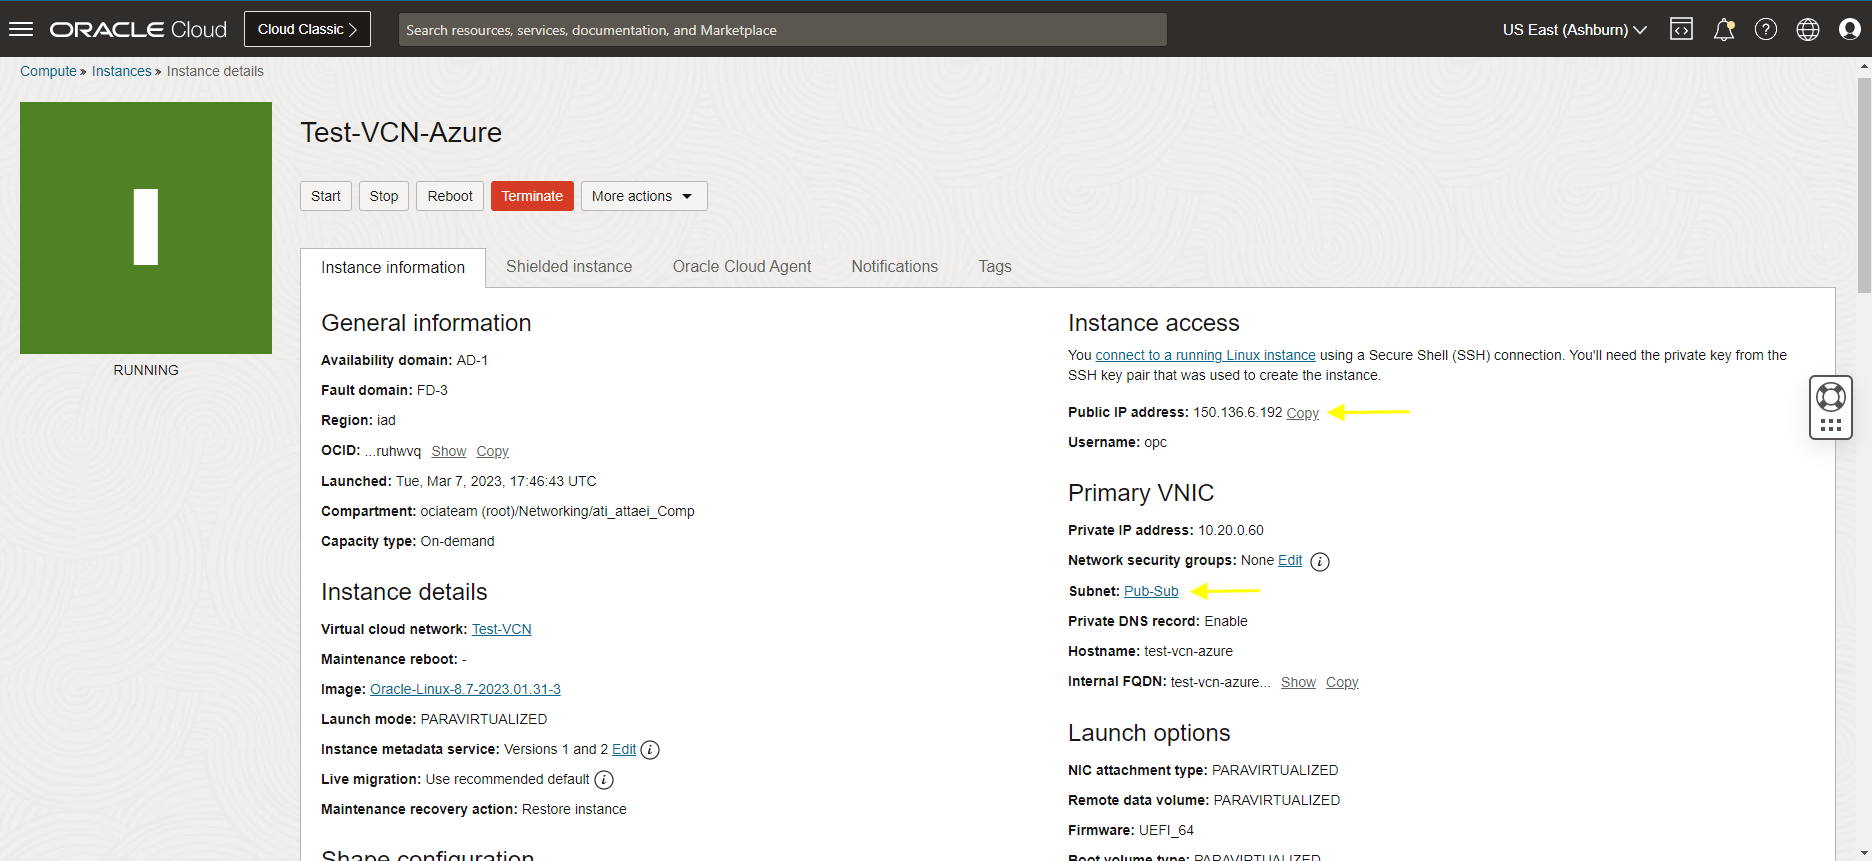This screenshot has height=861, width=1872.
Task: Click the vertical page scrollbar
Action: click(1864, 185)
